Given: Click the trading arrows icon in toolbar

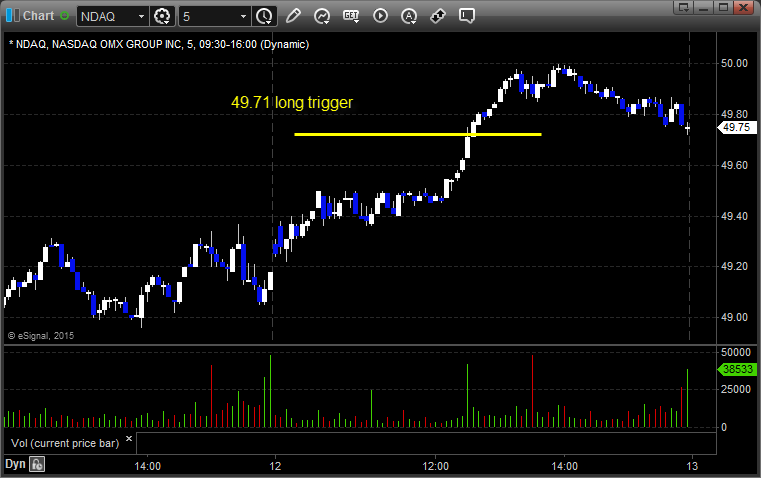Looking at the screenshot, I should click(438, 16).
